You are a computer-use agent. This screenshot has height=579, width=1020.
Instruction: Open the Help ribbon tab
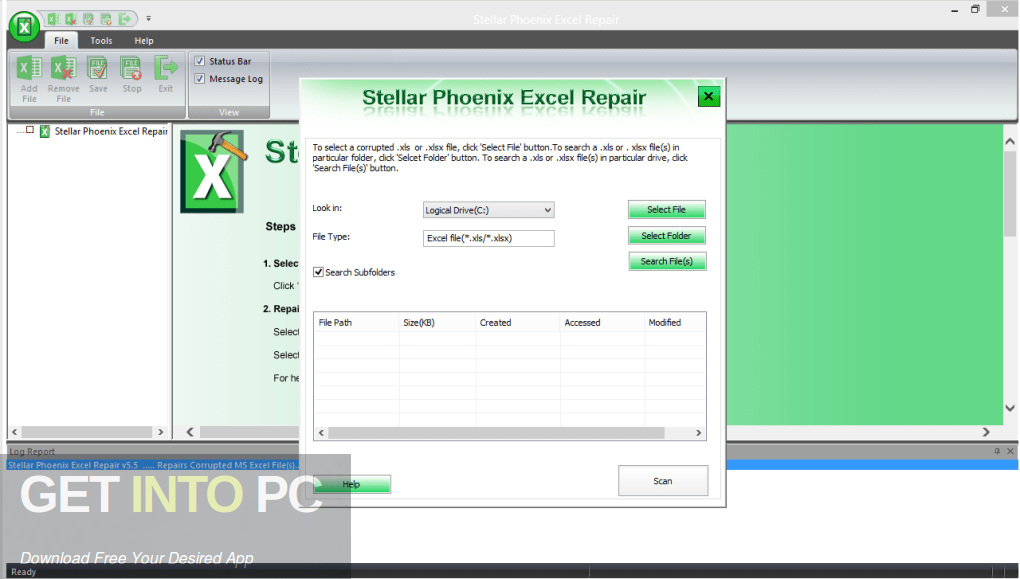[144, 40]
